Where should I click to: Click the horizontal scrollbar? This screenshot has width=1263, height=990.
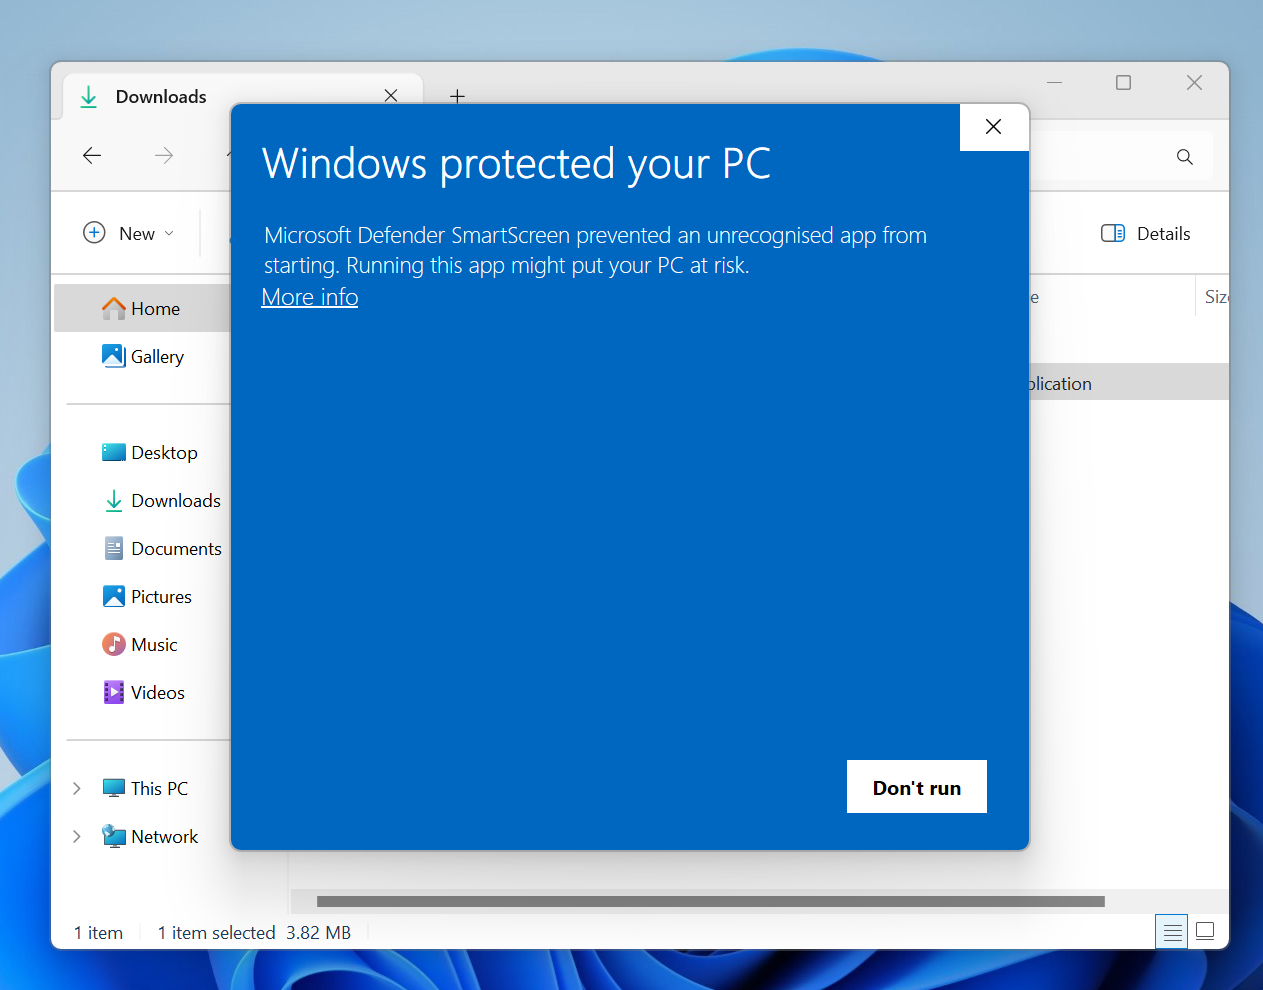click(x=711, y=901)
